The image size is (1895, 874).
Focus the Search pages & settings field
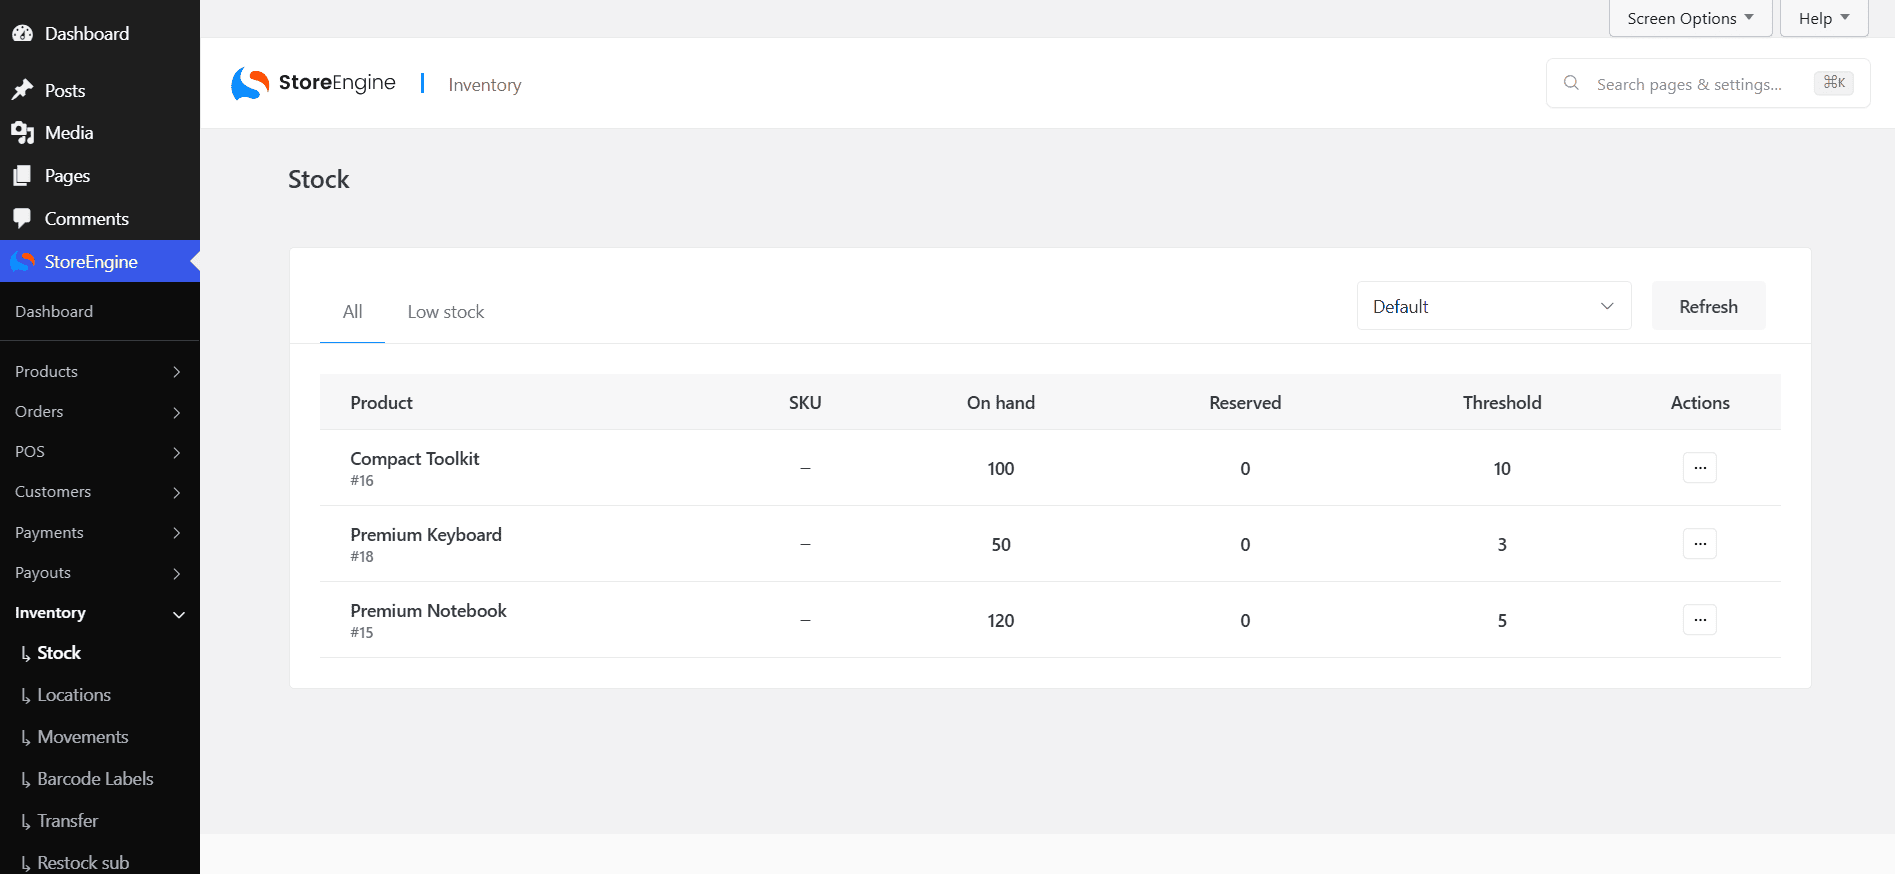tap(1708, 83)
